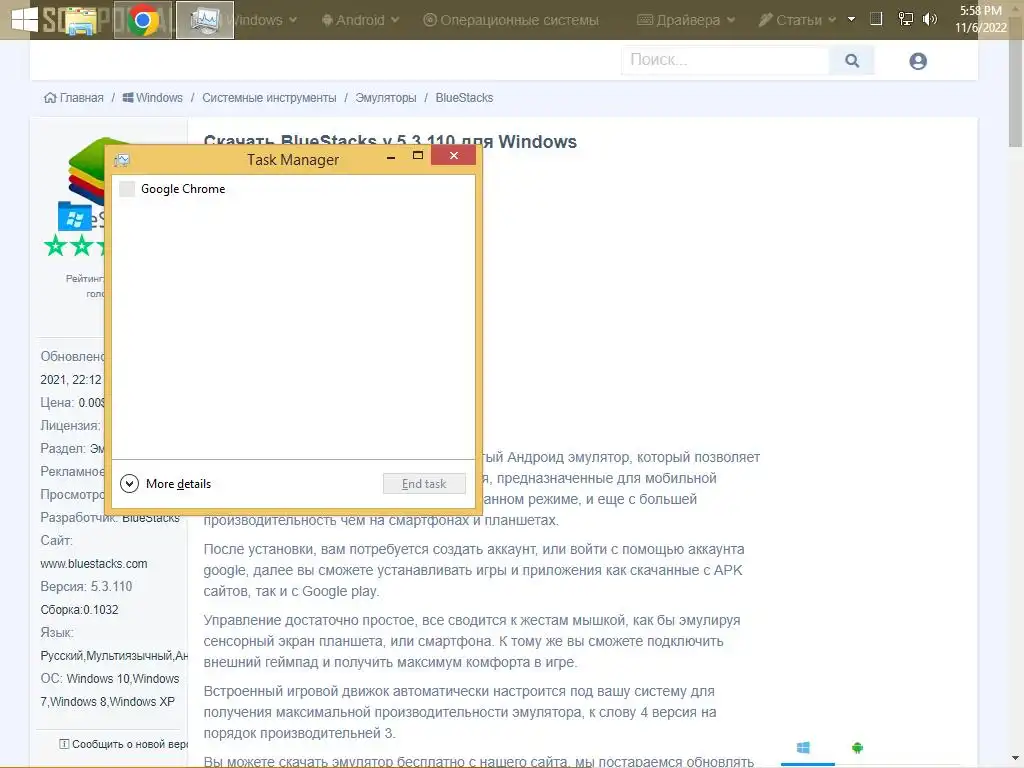Go to Главная breadcrumb link
1024x768 pixels.
click(74, 98)
